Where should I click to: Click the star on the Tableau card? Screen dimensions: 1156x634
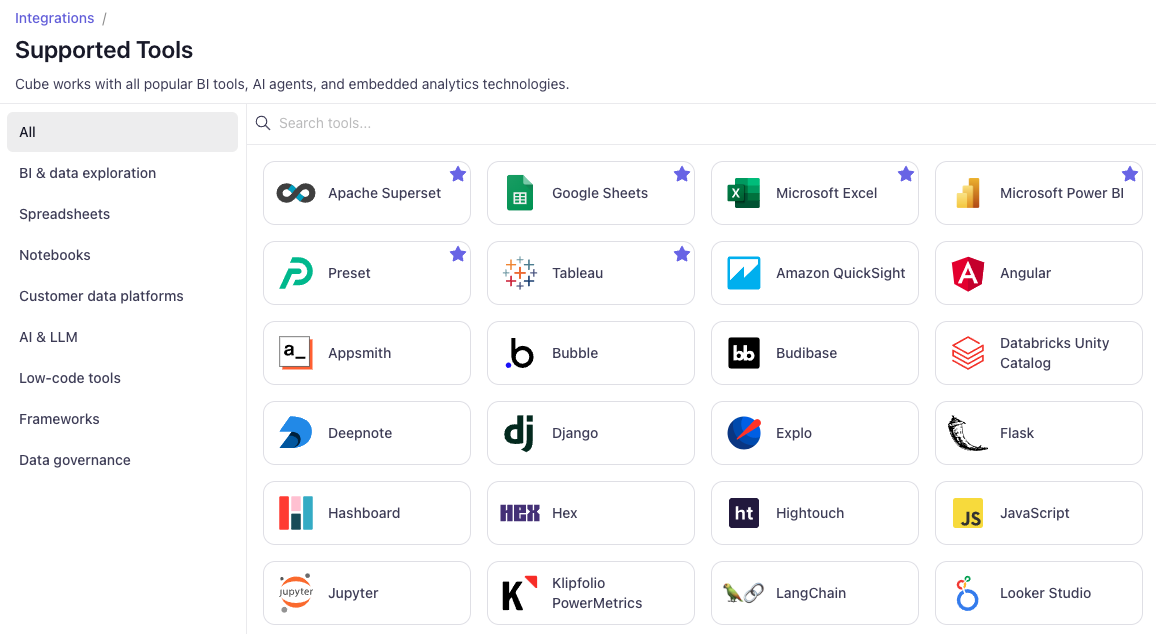click(682, 254)
